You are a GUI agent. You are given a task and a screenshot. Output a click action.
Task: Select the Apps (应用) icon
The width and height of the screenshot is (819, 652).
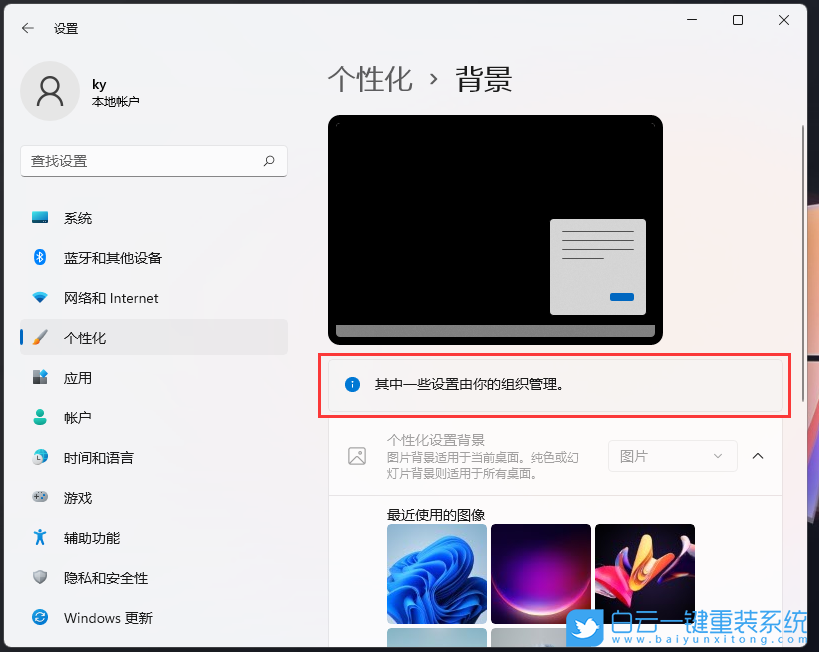40,377
